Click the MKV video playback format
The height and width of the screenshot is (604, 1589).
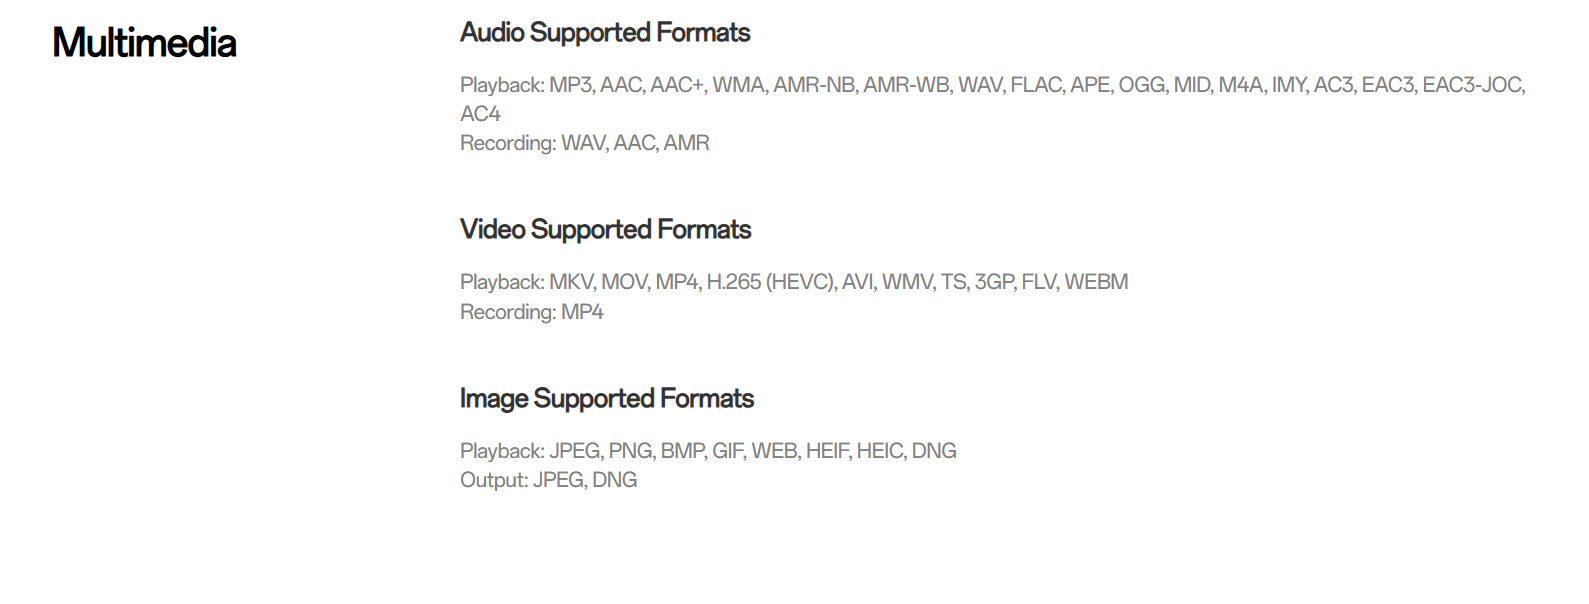pyautogui.click(x=571, y=282)
